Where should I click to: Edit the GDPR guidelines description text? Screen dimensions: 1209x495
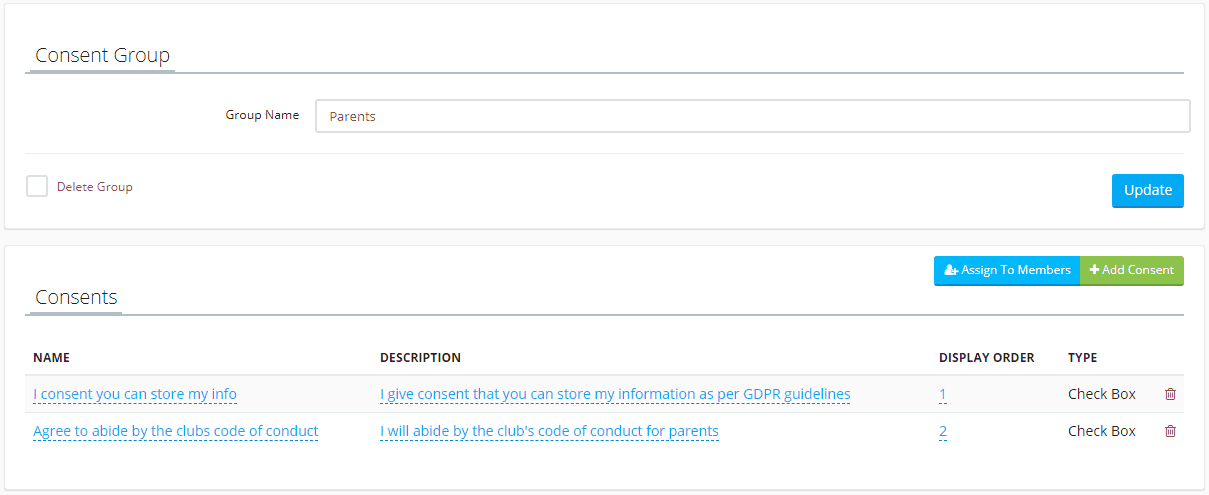(615, 394)
